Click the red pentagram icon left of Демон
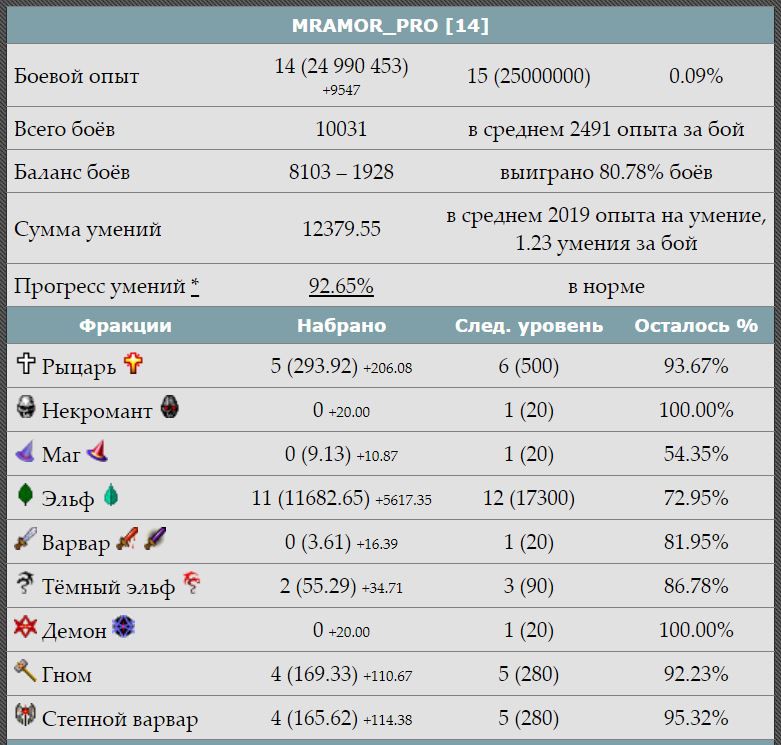 coord(26,628)
